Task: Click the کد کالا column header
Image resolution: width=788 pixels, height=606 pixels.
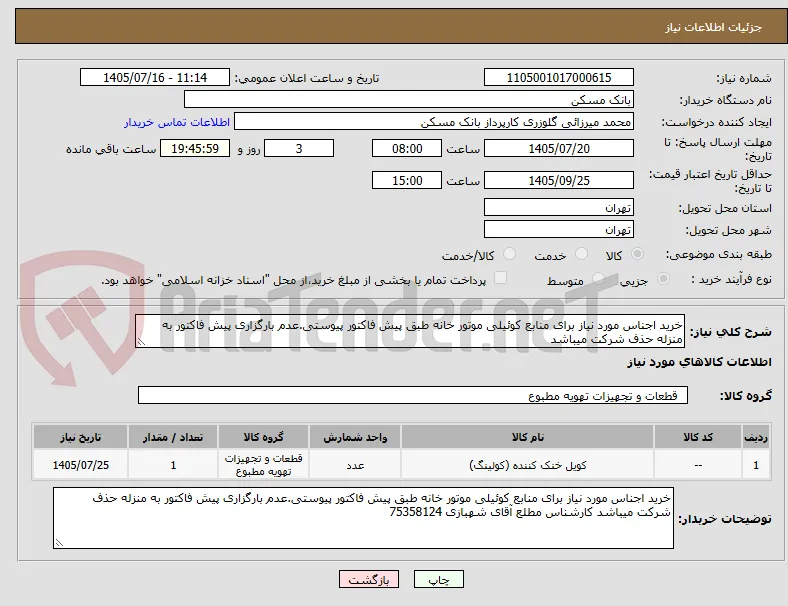Action: tap(698, 437)
